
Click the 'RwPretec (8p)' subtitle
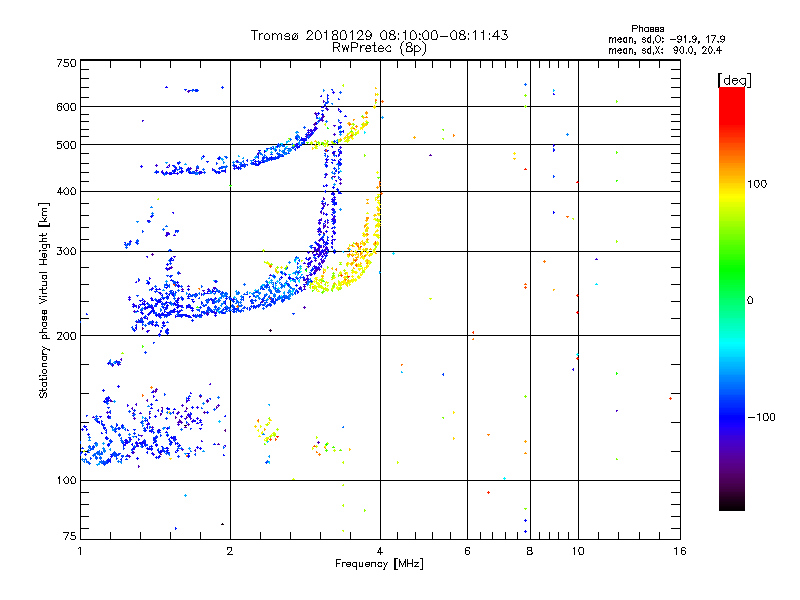click(x=379, y=48)
